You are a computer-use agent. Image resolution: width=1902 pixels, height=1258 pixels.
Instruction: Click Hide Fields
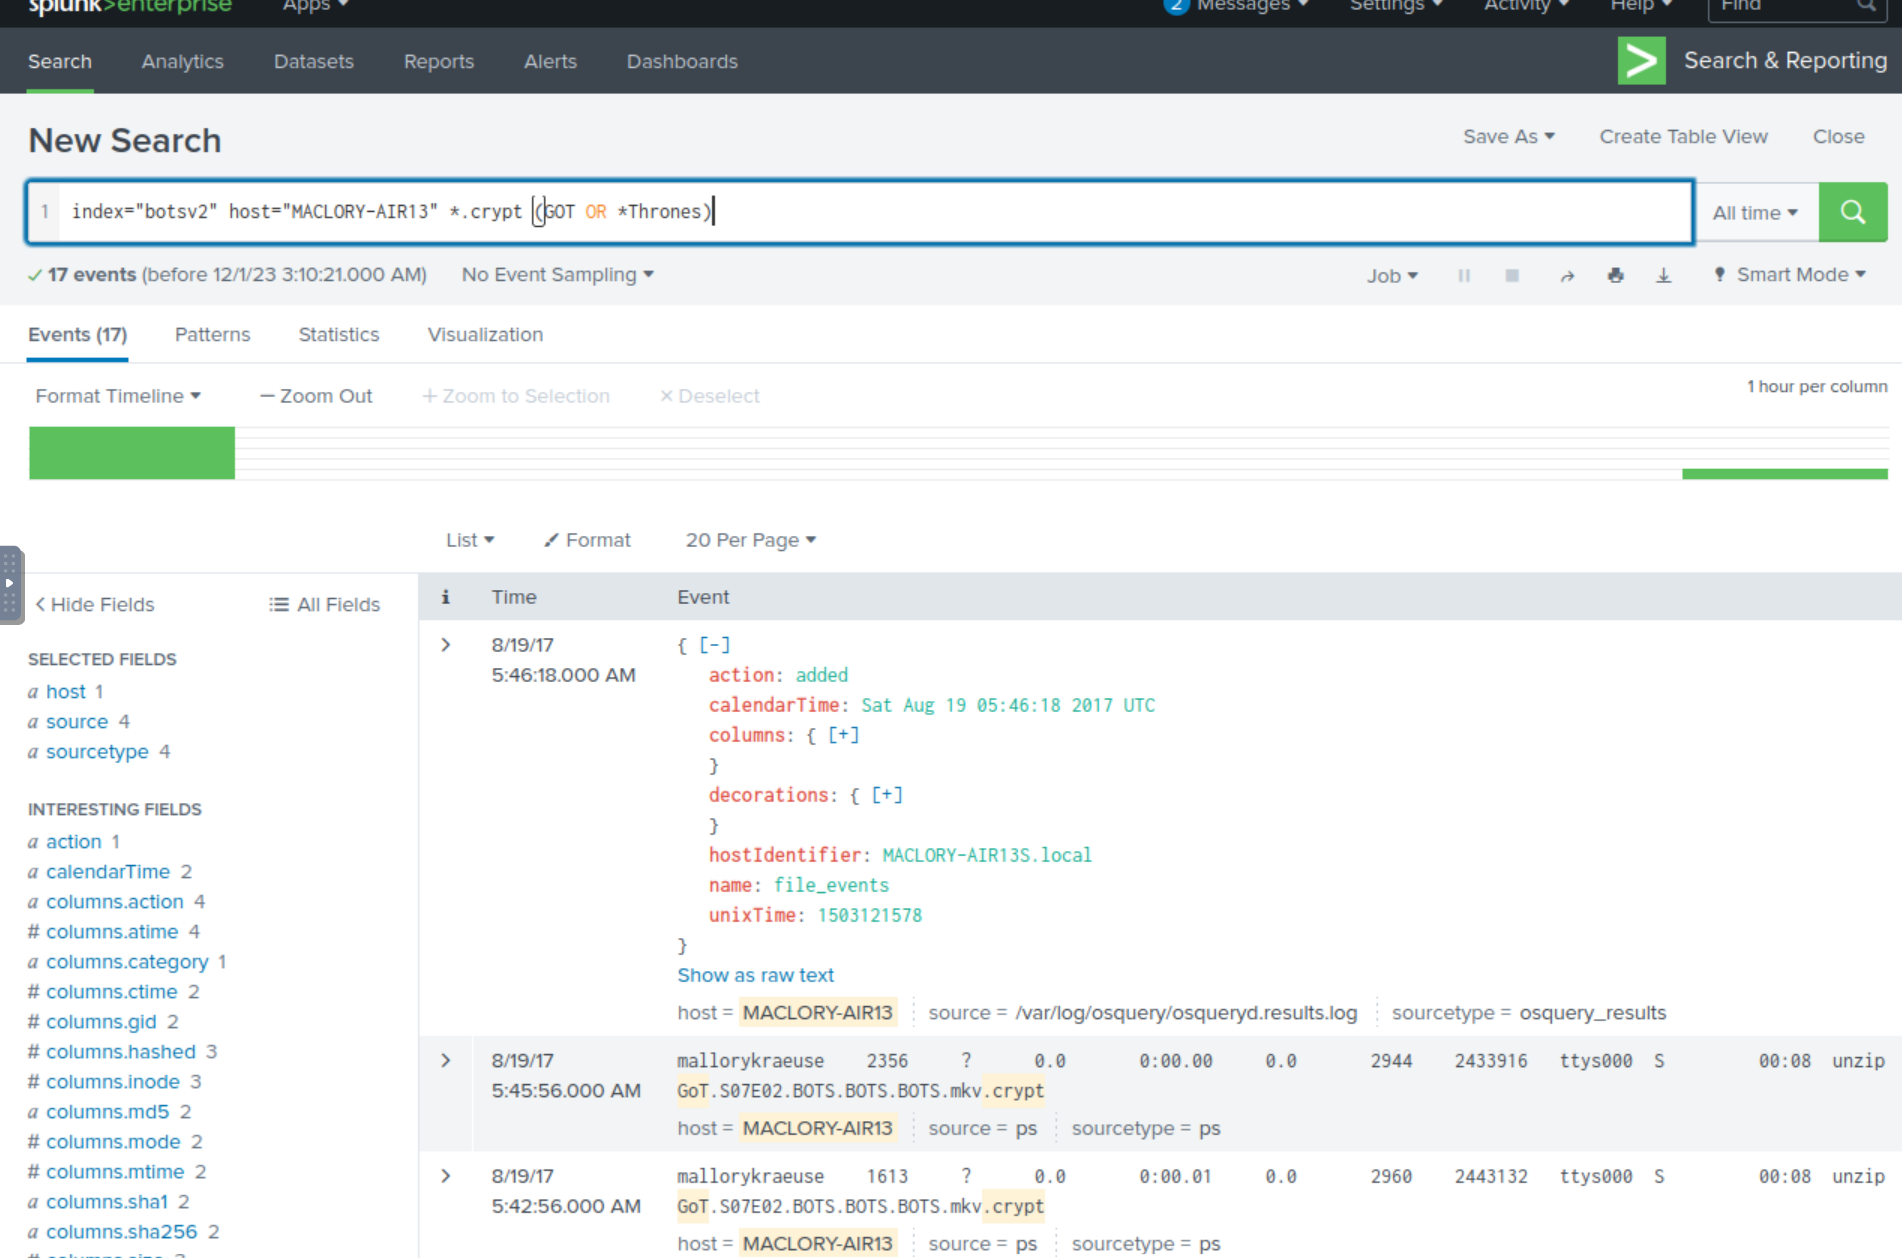[94, 605]
